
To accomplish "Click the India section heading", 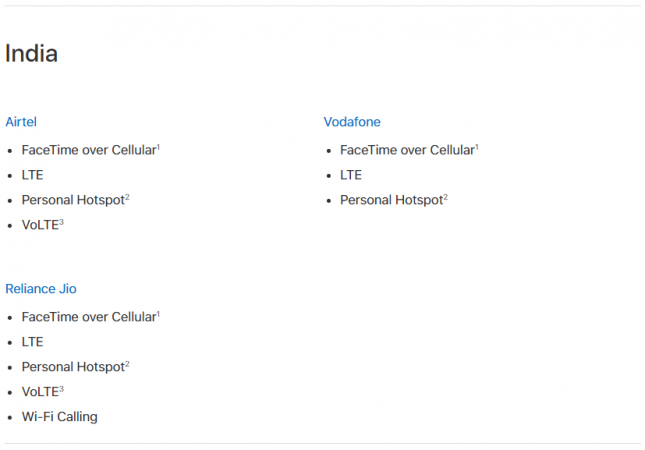I will [x=32, y=54].
